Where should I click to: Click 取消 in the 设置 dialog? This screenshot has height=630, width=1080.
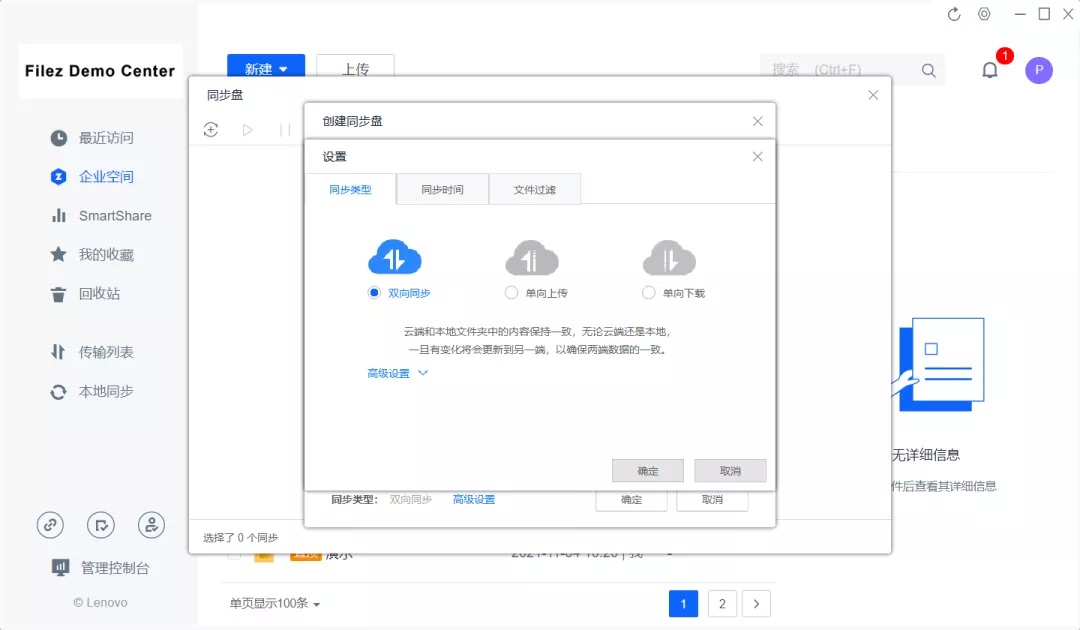[x=730, y=471]
